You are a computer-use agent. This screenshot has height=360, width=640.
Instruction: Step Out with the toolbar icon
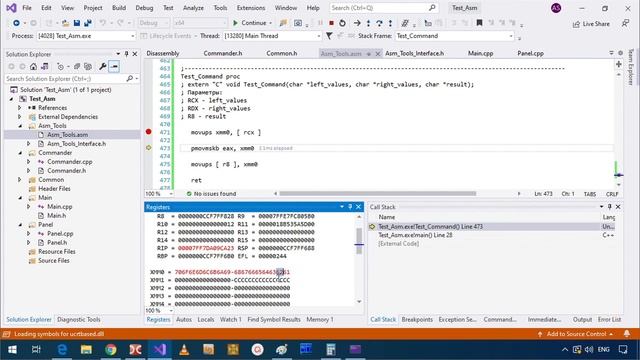(391, 23)
